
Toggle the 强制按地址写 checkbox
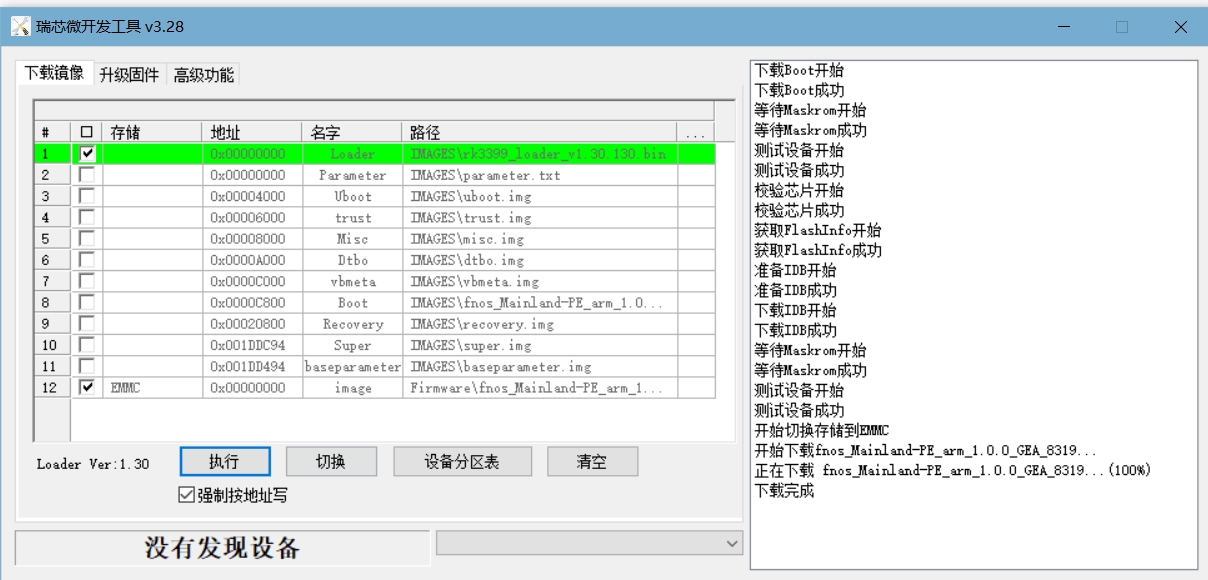(x=186, y=495)
